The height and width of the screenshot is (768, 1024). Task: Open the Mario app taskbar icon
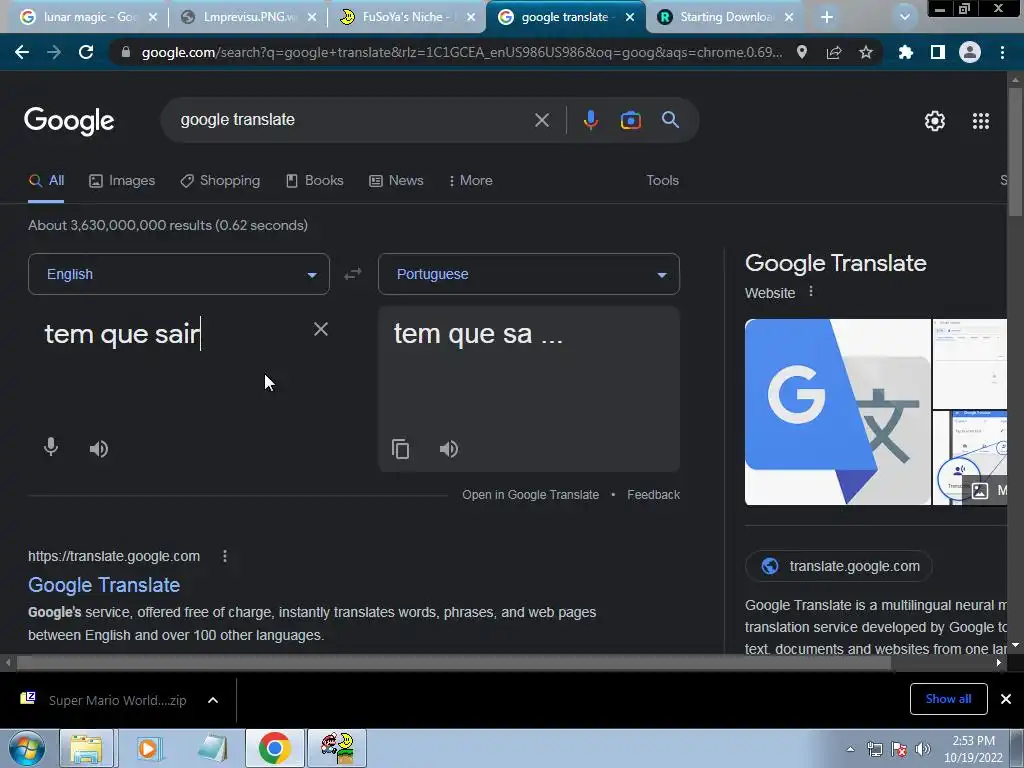(x=338, y=748)
